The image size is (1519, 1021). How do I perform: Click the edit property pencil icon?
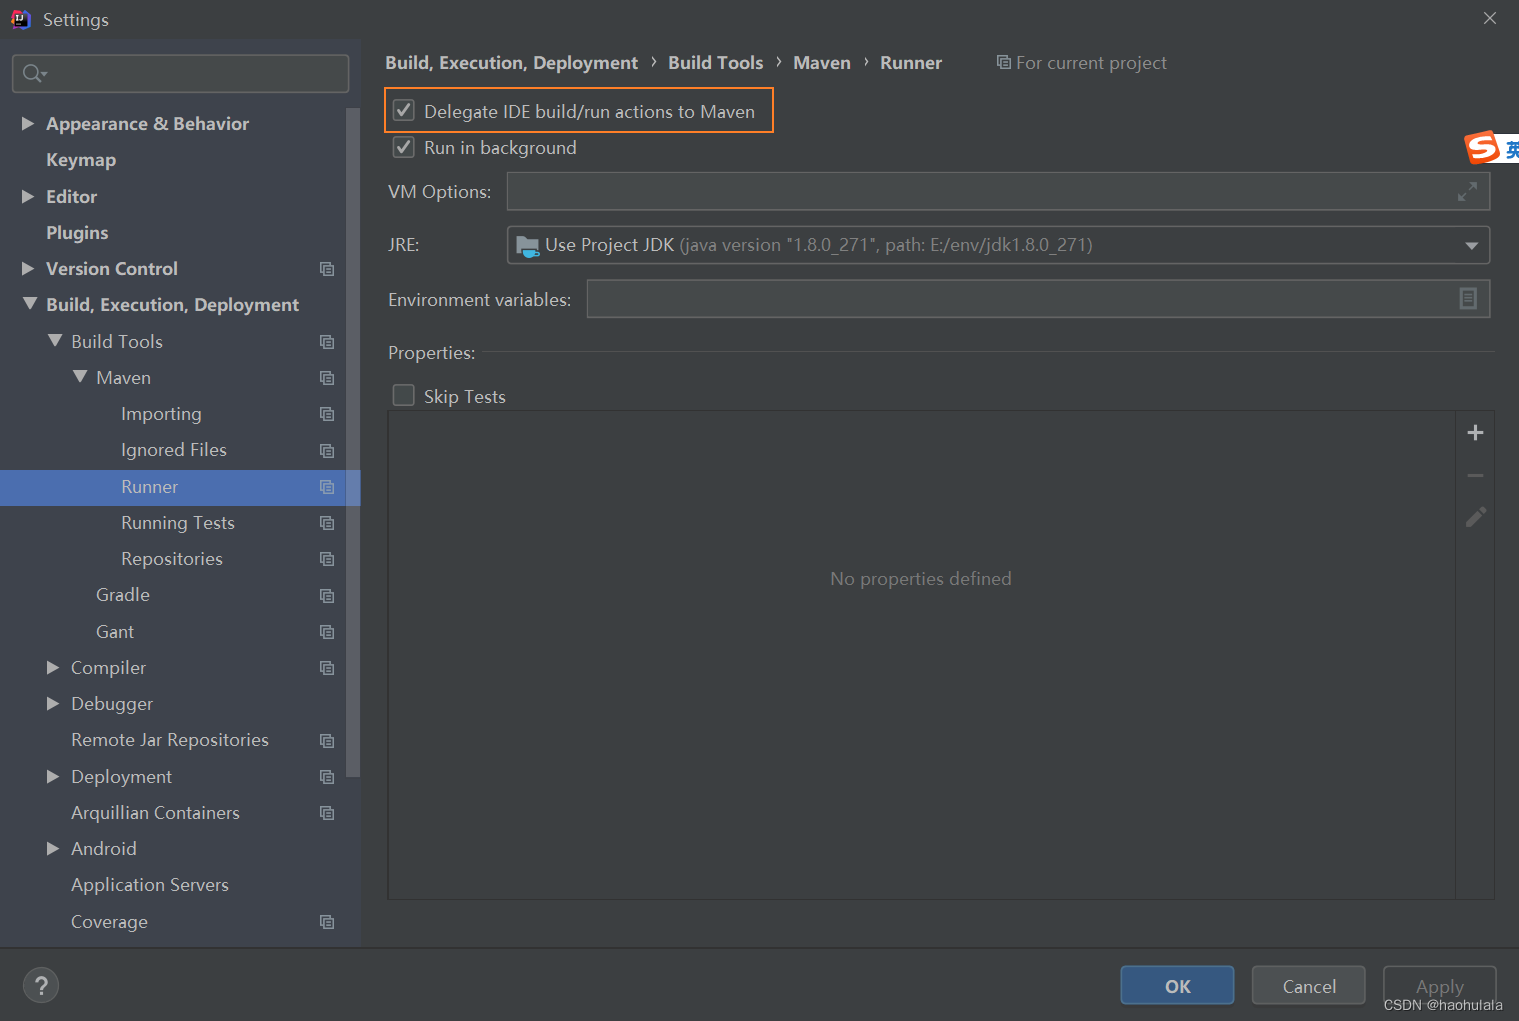pyautogui.click(x=1475, y=517)
